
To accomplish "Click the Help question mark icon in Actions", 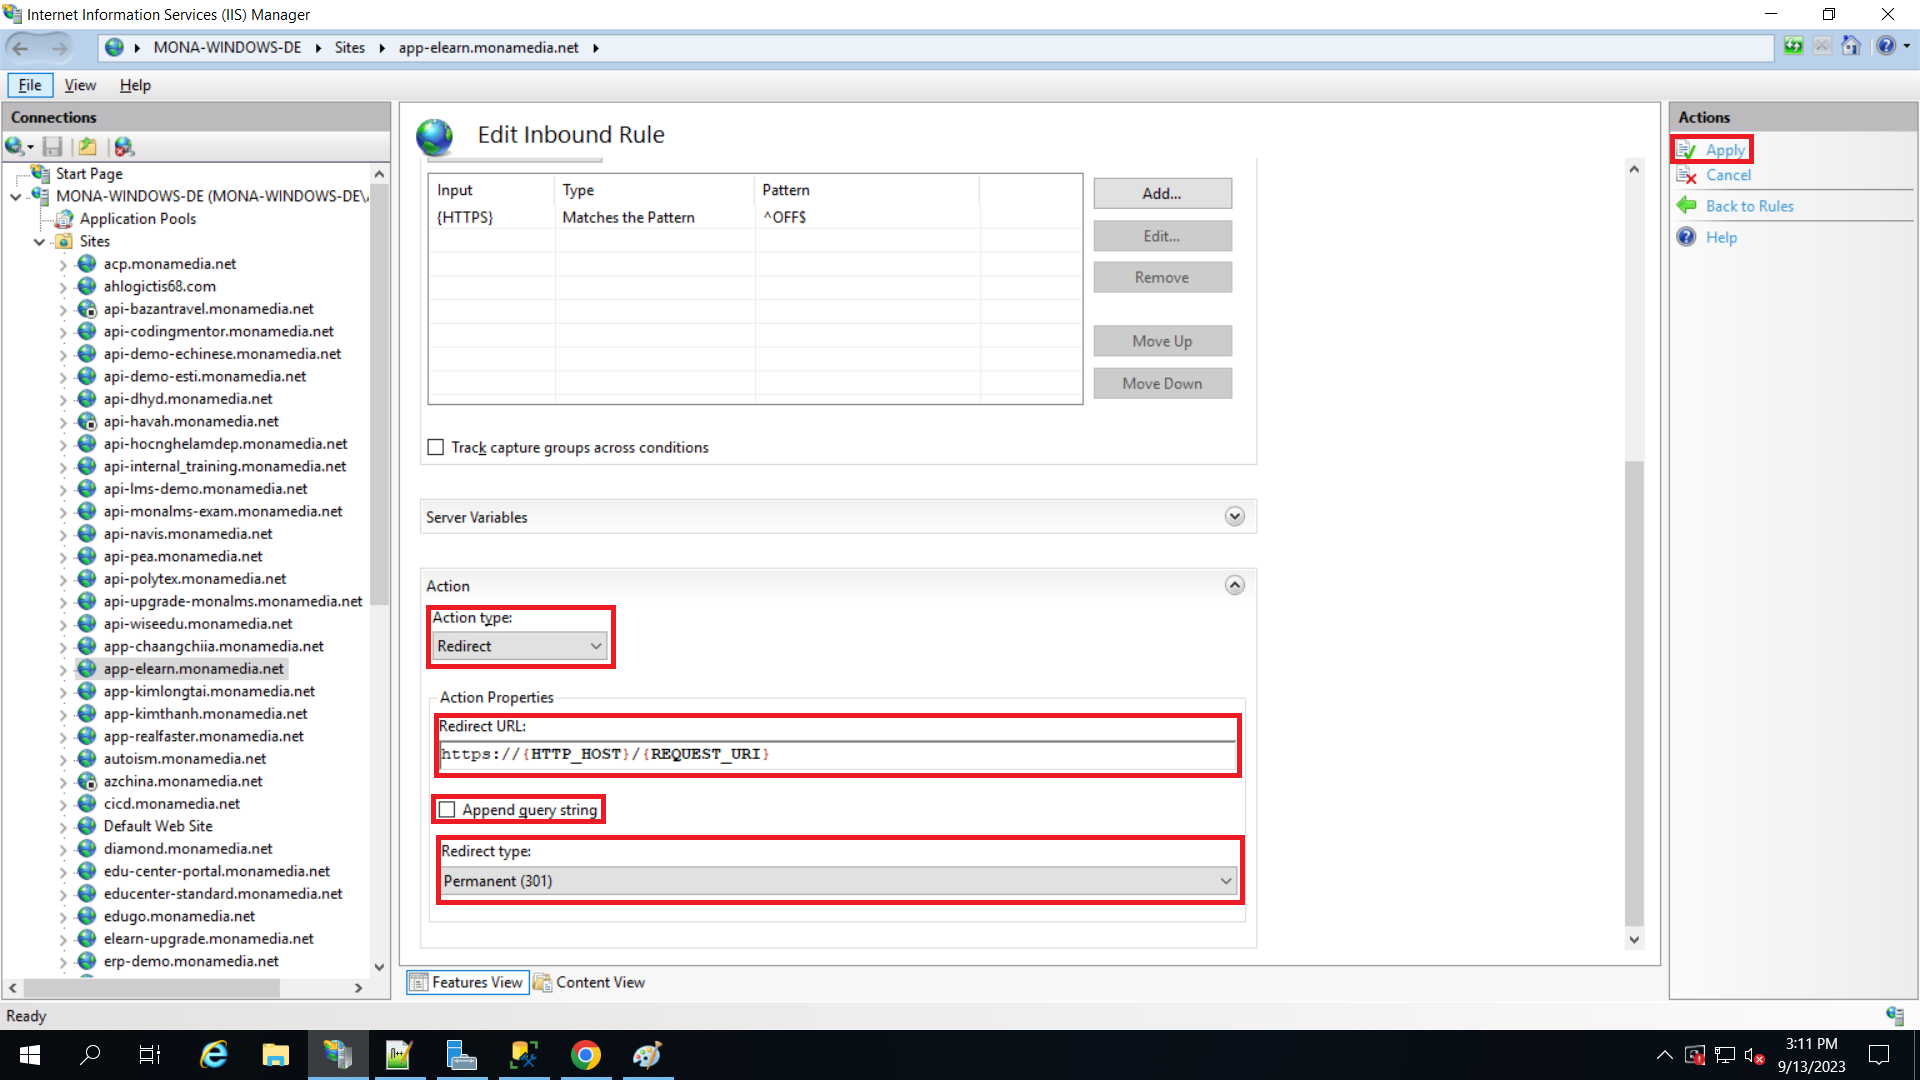I will point(1687,237).
